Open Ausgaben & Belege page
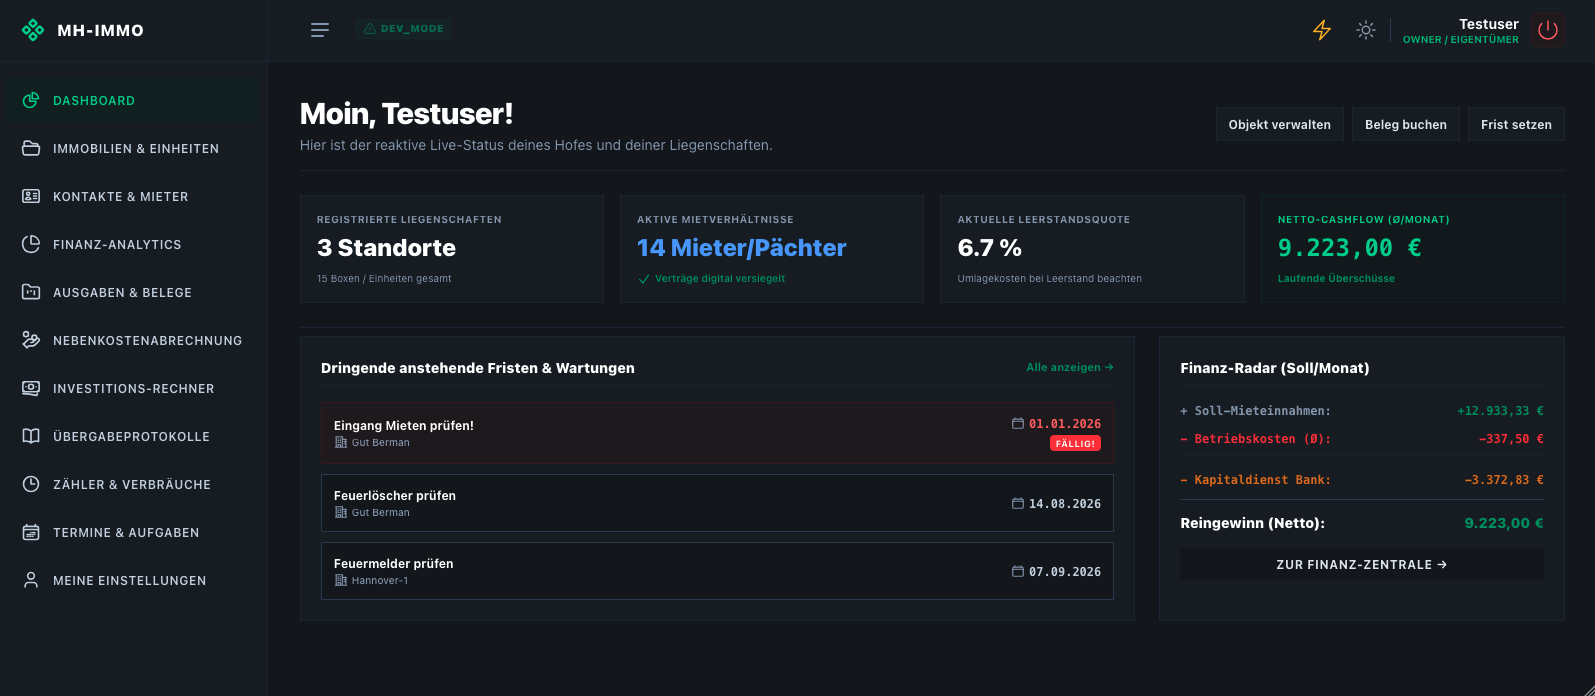This screenshot has height=696, width=1595. [134, 292]
